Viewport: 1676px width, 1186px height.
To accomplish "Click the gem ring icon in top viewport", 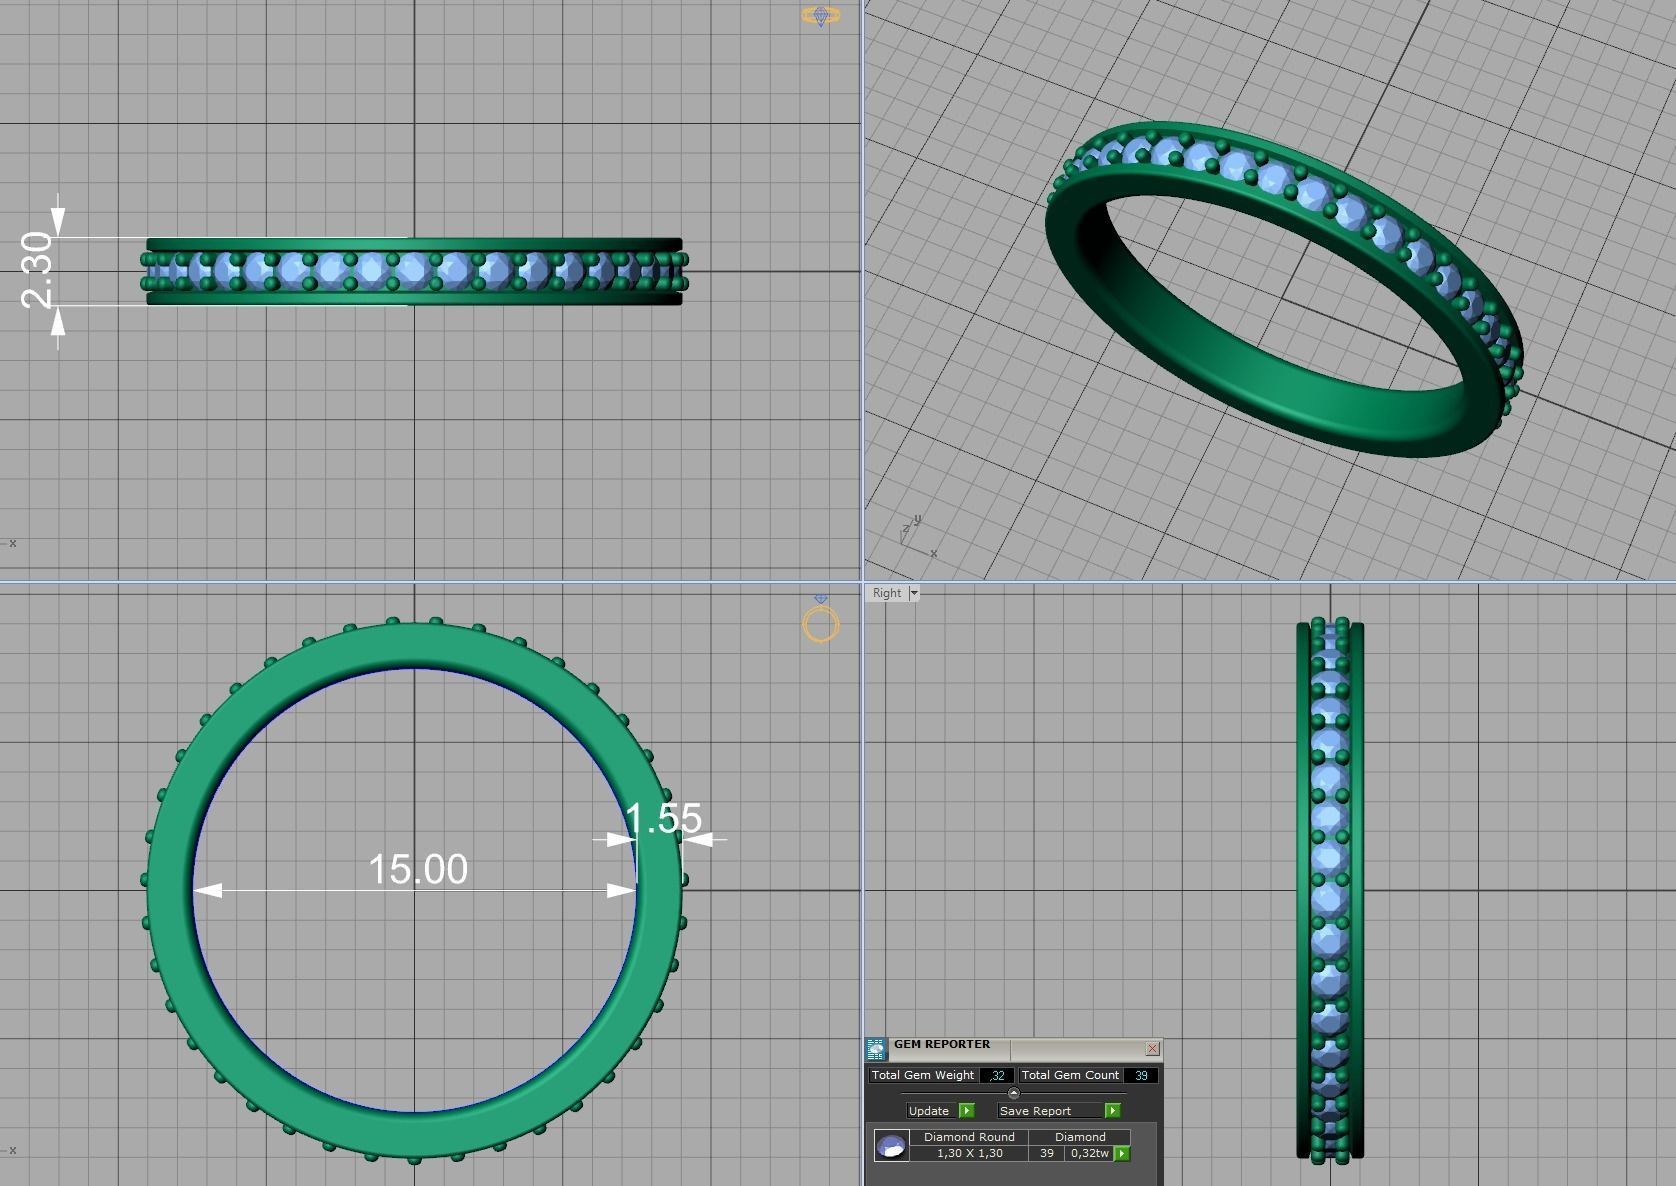I will coord(820,15).
